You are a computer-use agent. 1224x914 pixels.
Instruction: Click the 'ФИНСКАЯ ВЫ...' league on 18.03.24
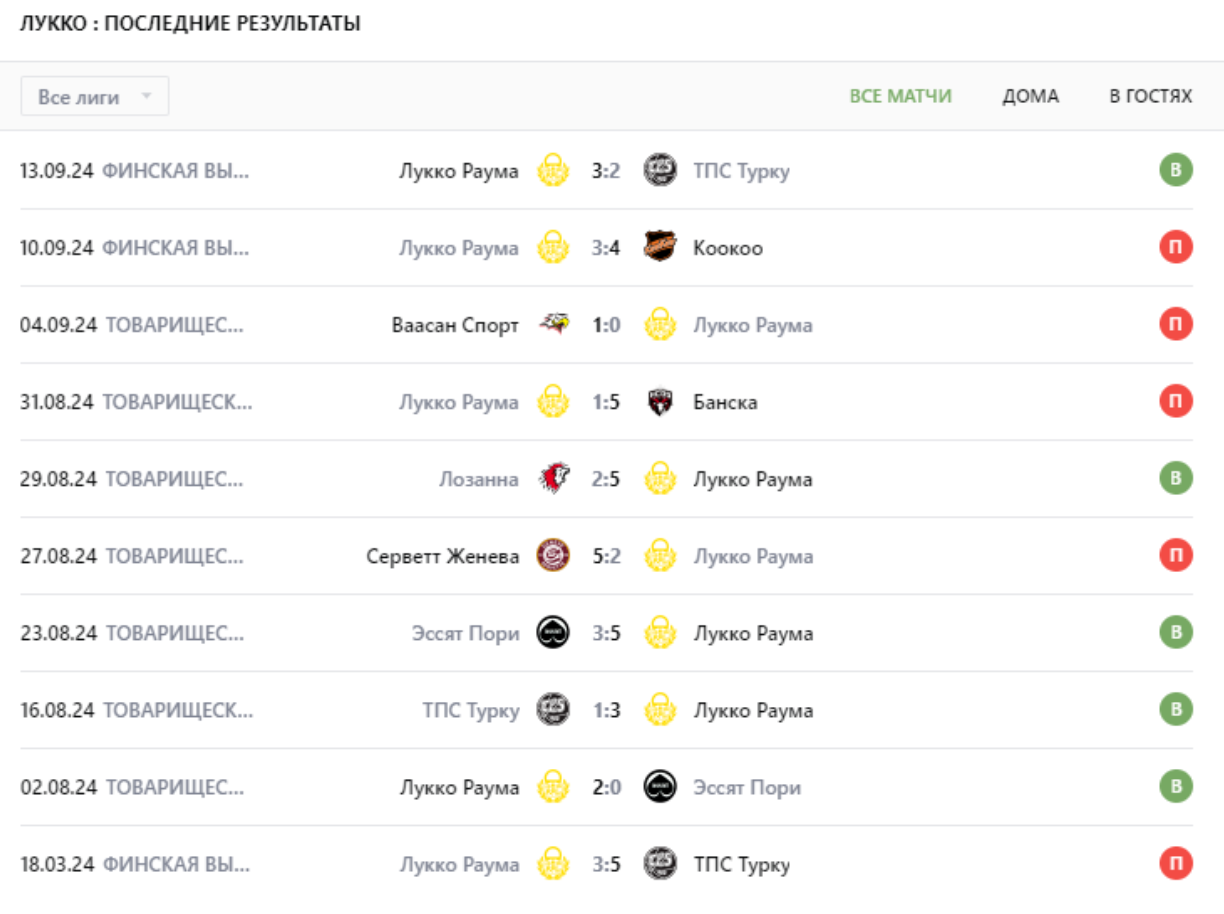pos(176,865)
